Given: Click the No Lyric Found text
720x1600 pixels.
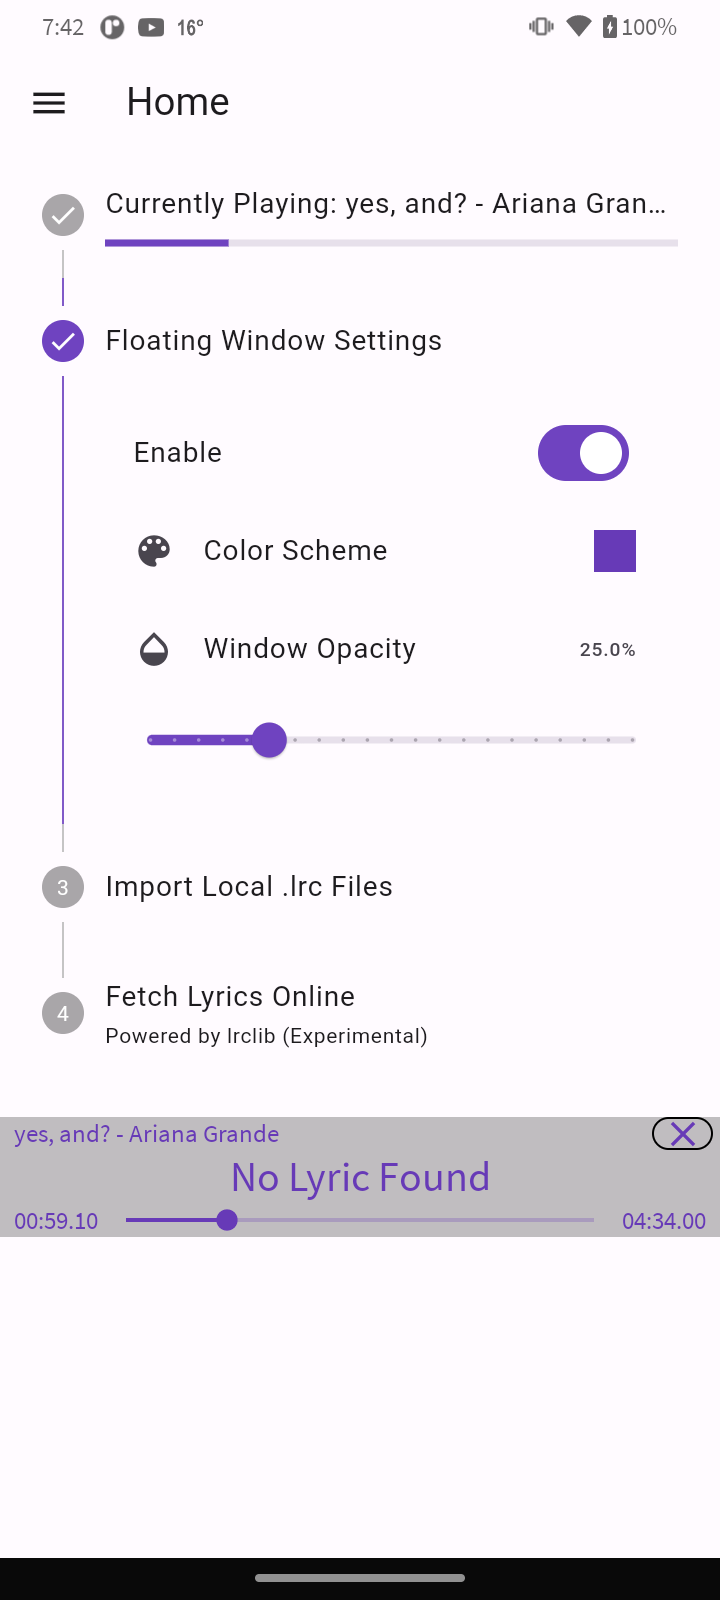Looking at the screenshot, I should [360, 1178].
